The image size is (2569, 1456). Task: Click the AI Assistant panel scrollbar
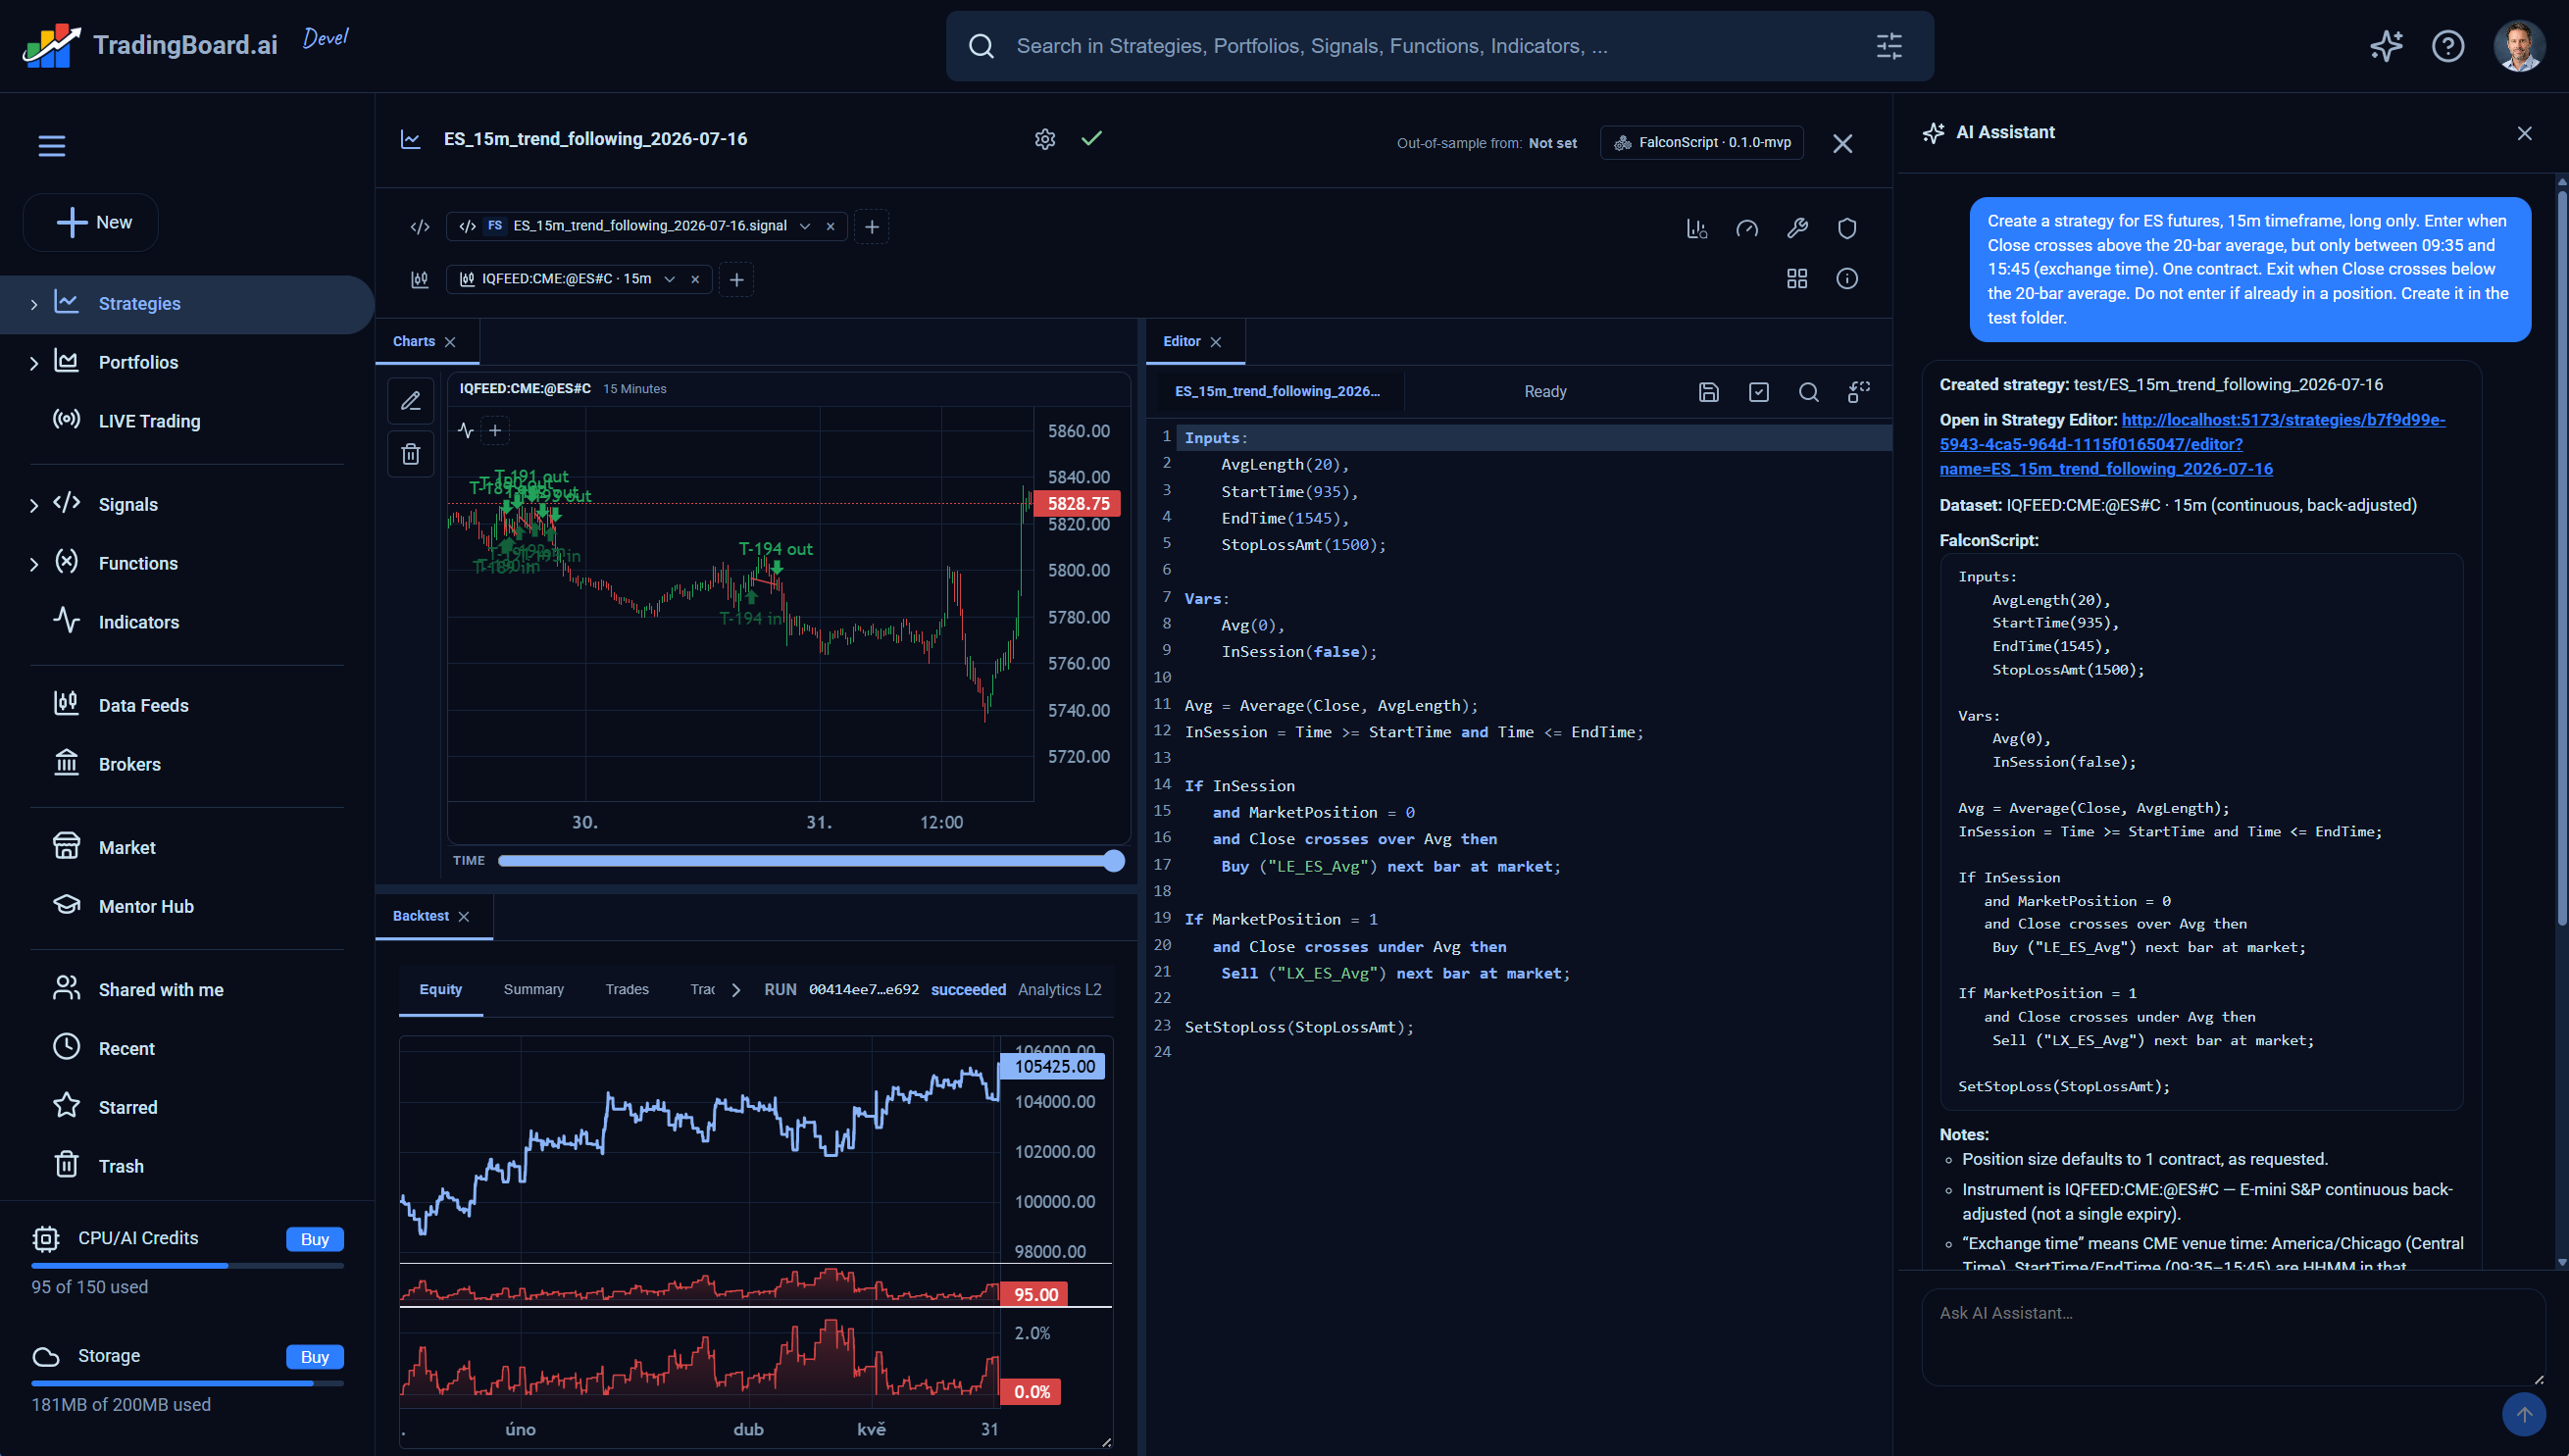coord(2561,556)
